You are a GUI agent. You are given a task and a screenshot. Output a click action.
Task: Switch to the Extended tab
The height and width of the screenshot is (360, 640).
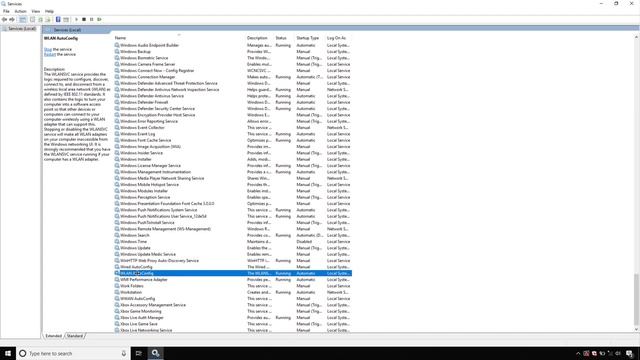53,336
